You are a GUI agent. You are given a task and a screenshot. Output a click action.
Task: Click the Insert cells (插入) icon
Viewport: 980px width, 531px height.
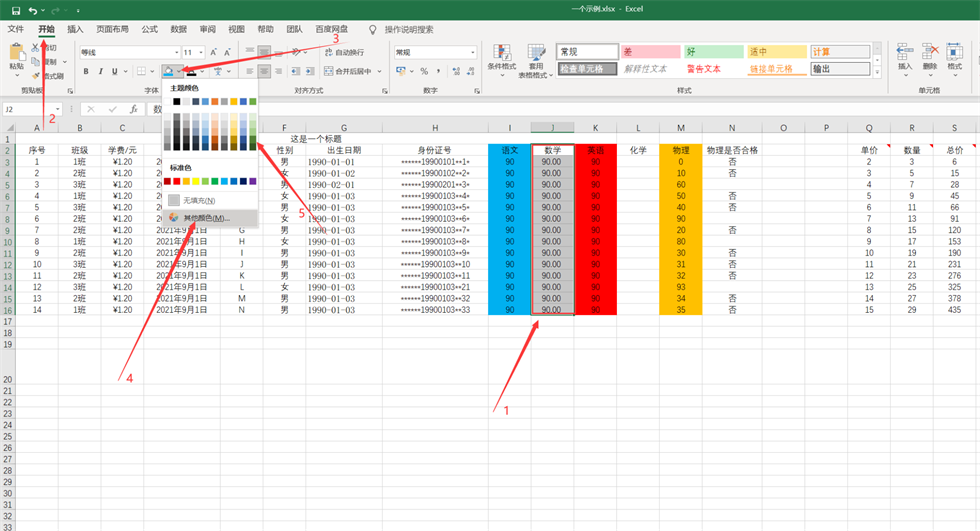click(905, 52)
